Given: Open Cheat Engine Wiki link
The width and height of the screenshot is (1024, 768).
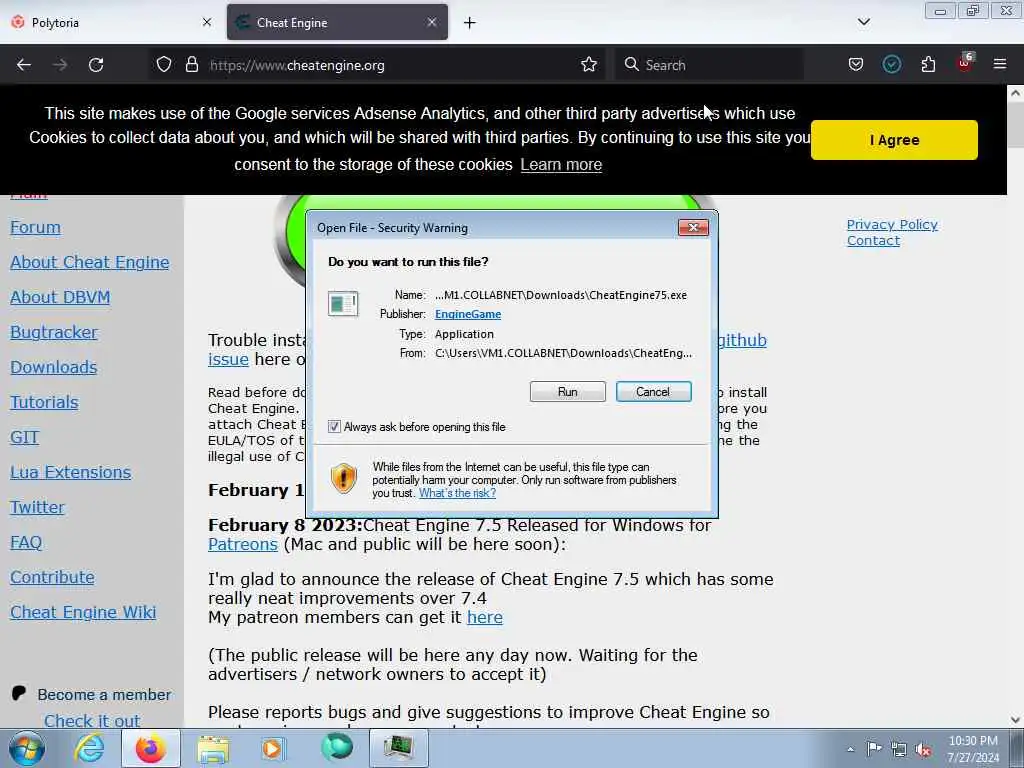Looking at the screenshot, I should (83, 613).
